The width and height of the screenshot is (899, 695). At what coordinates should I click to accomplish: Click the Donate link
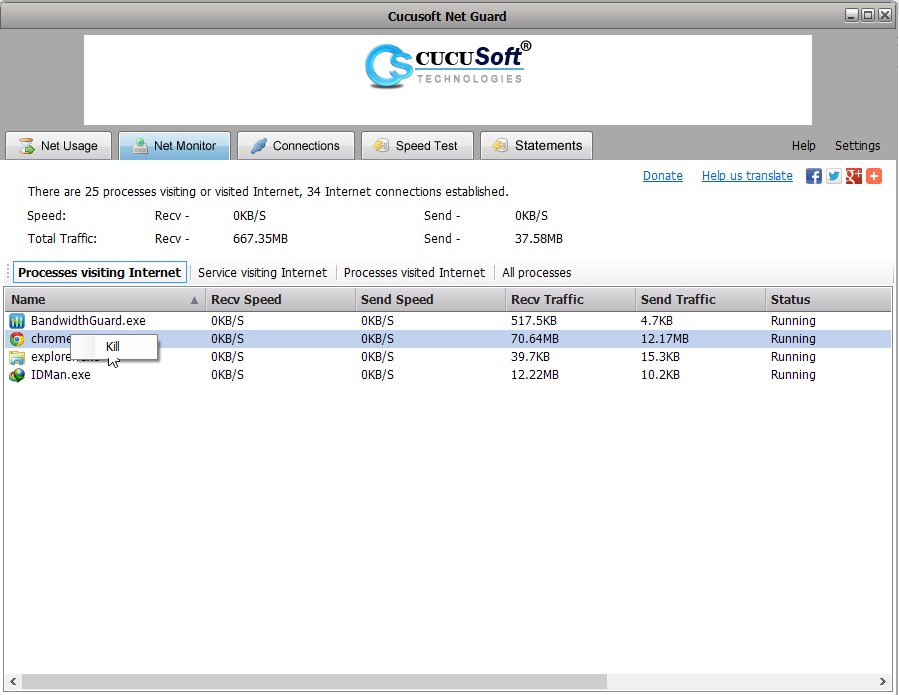pos(662,175)
